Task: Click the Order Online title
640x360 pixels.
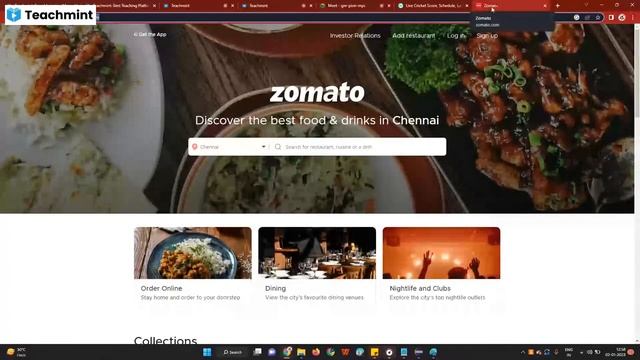Action: click(x=162, y=288)
